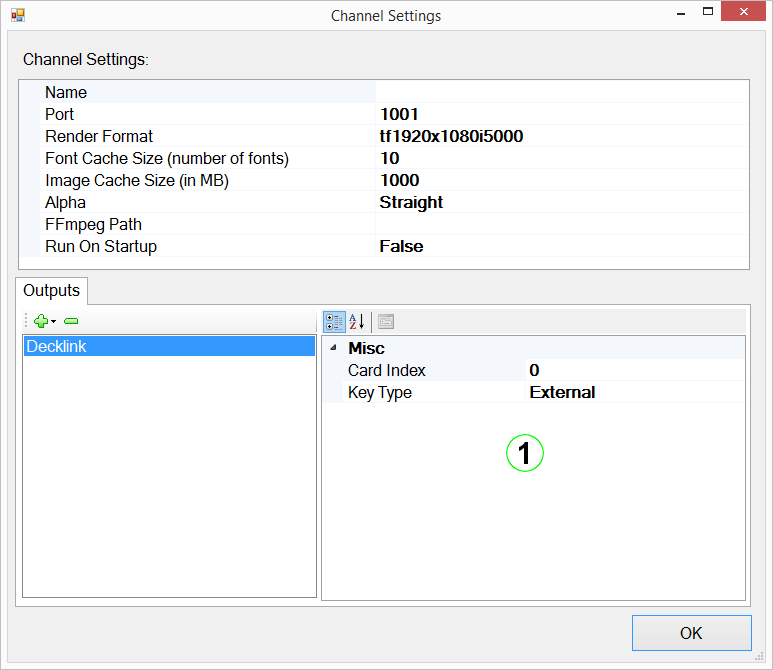Edit the empty Name value field
The image size is (773, 670).
pos(560,92)
